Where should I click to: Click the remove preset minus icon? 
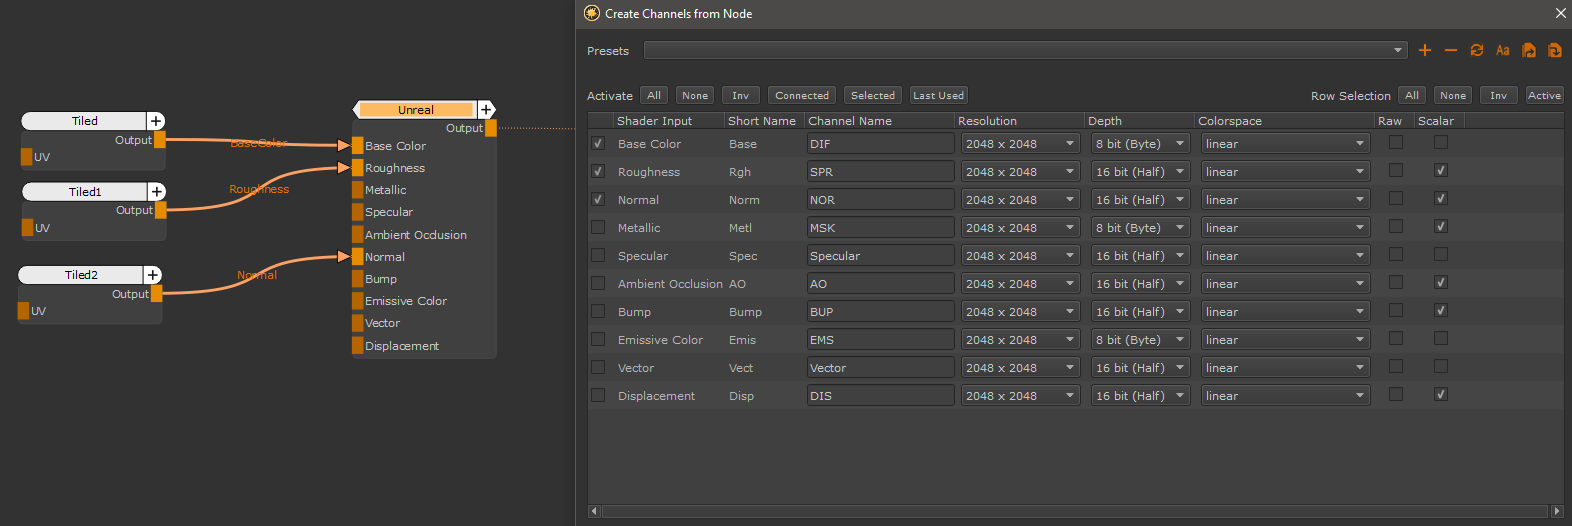(x=1451, y=50)
